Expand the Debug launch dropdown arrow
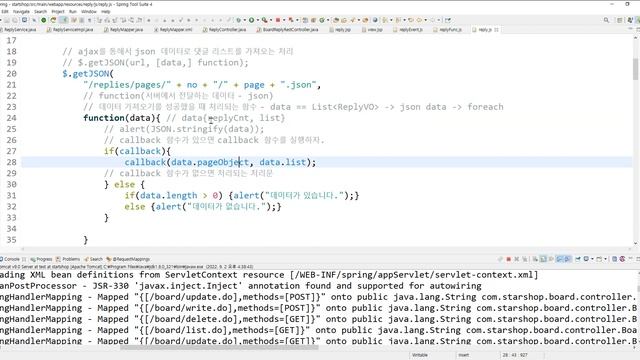The width and height of the screenshot is (640, 360). [x=244, y=20]
